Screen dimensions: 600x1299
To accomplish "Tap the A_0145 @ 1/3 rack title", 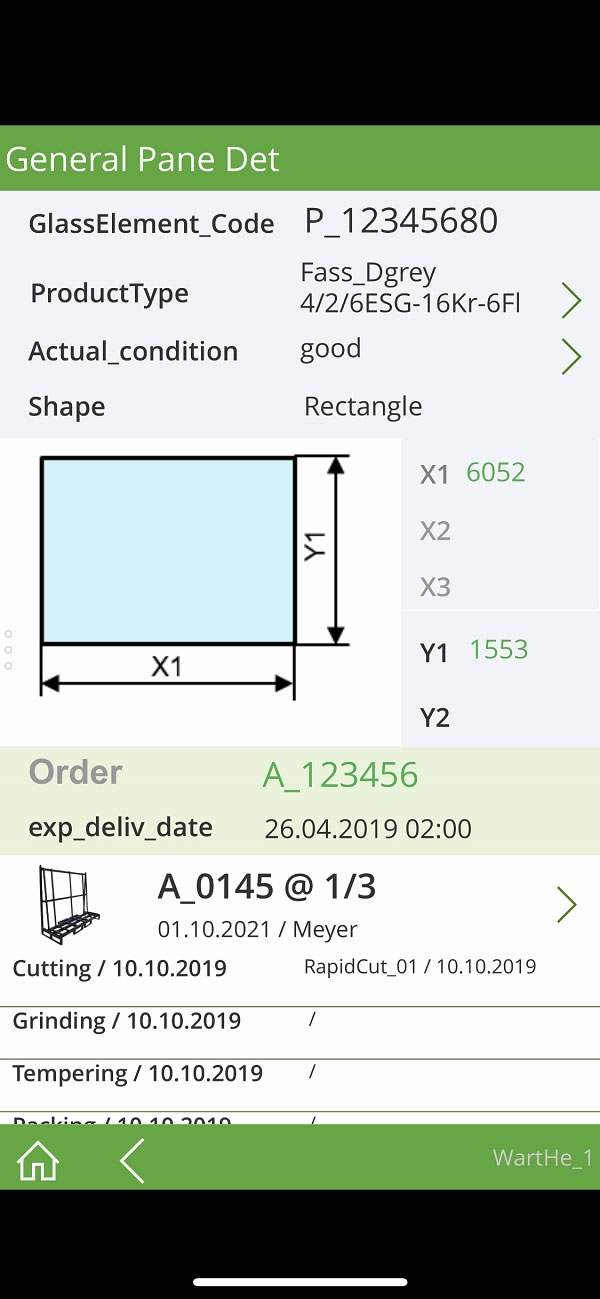I will point(267,886).
